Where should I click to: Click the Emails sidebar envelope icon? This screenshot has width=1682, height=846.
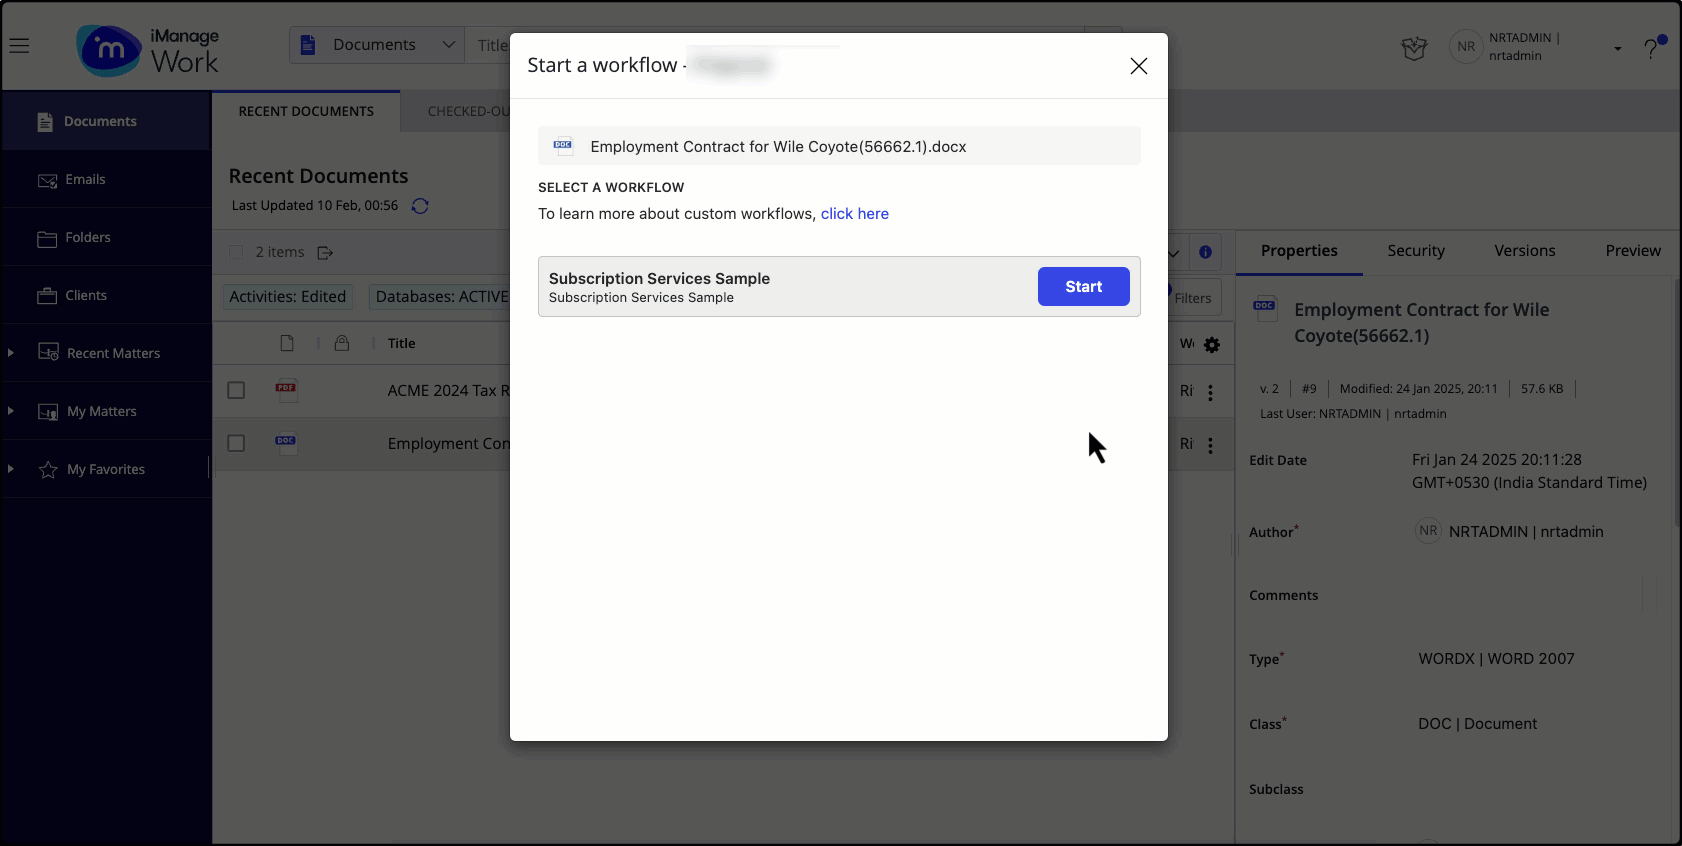pyautogui.click(x=47, y=181)
